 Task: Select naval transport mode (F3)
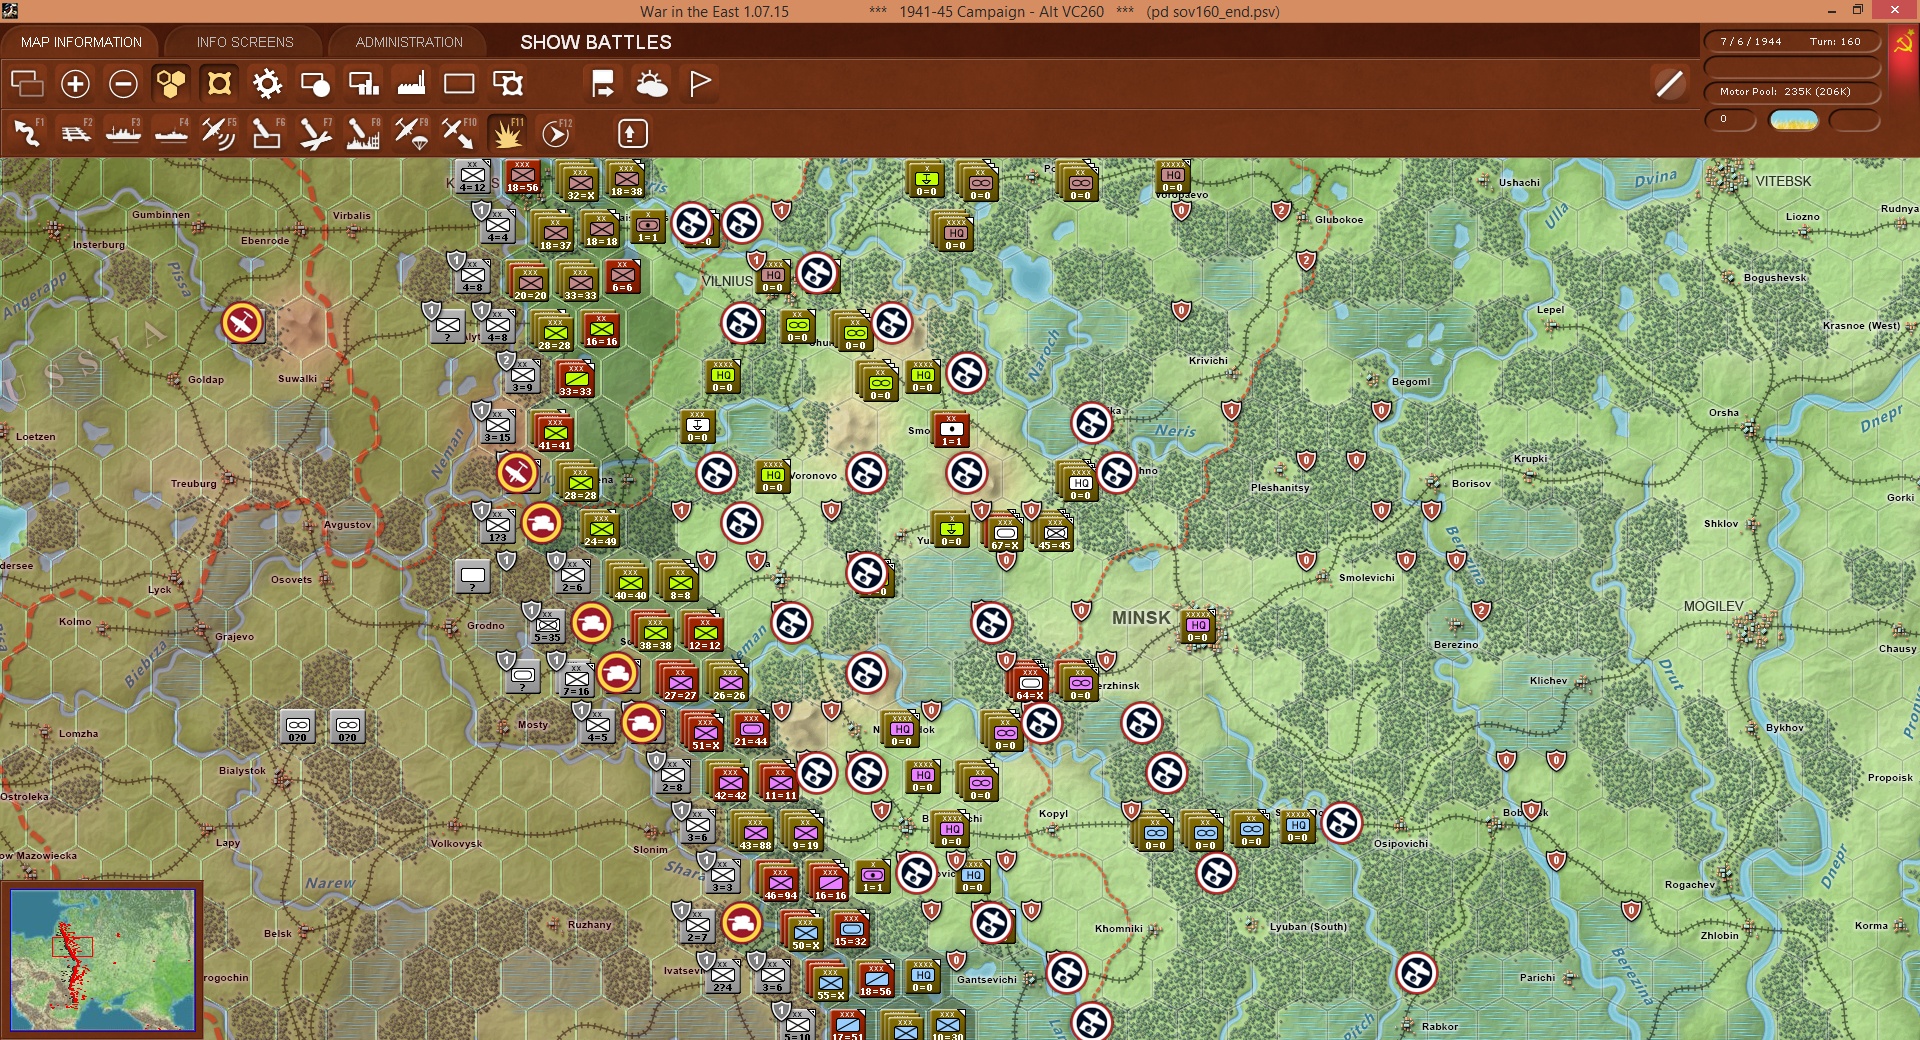pyautogui.click(x=123, y=133)
